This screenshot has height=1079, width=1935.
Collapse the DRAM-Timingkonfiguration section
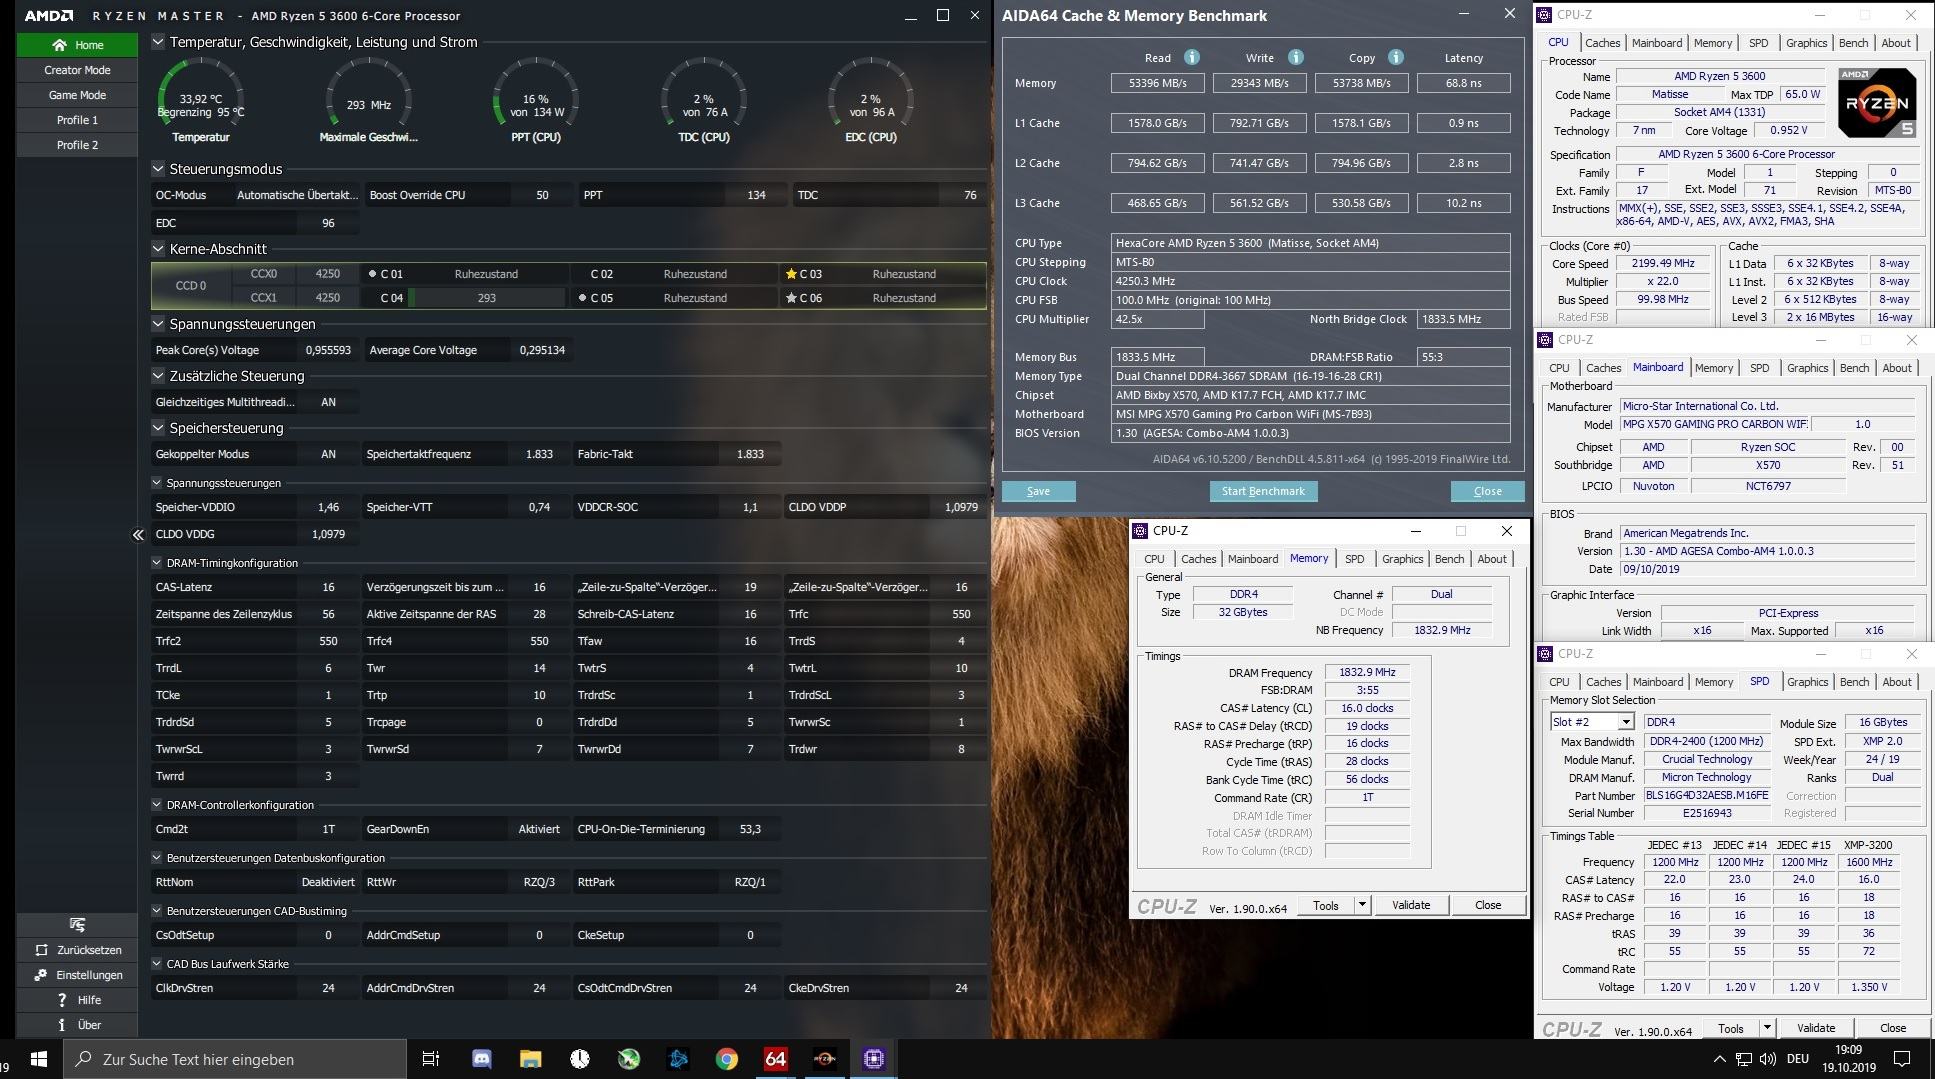coord(157,563)
